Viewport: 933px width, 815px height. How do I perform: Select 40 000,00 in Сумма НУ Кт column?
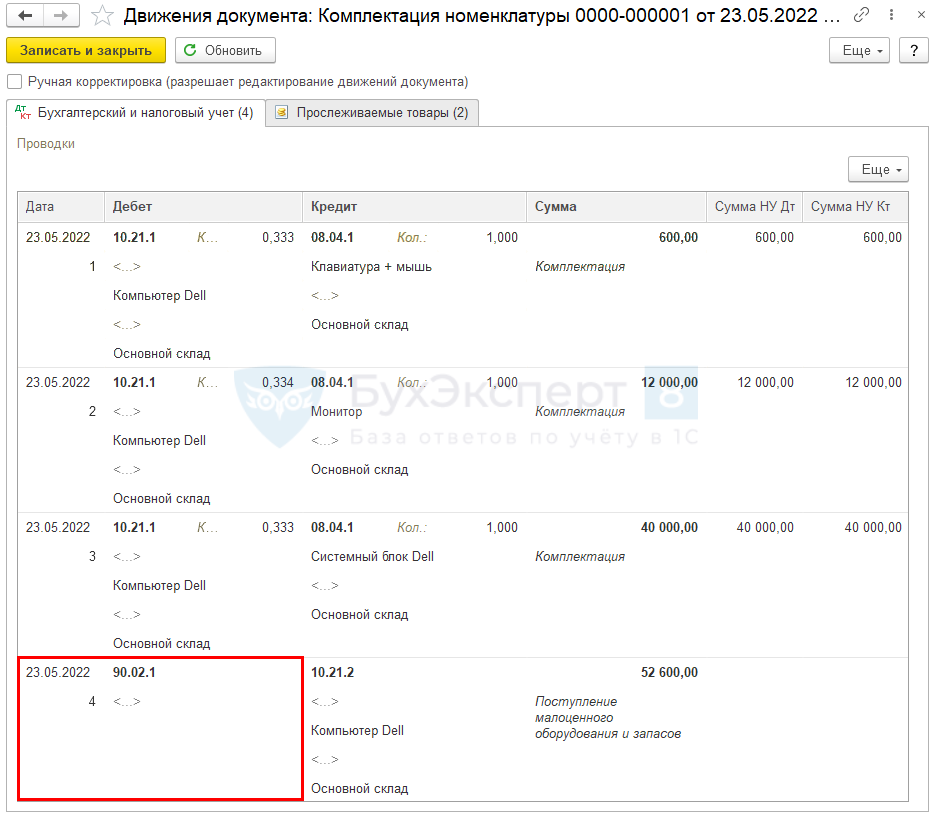(873, 528)
